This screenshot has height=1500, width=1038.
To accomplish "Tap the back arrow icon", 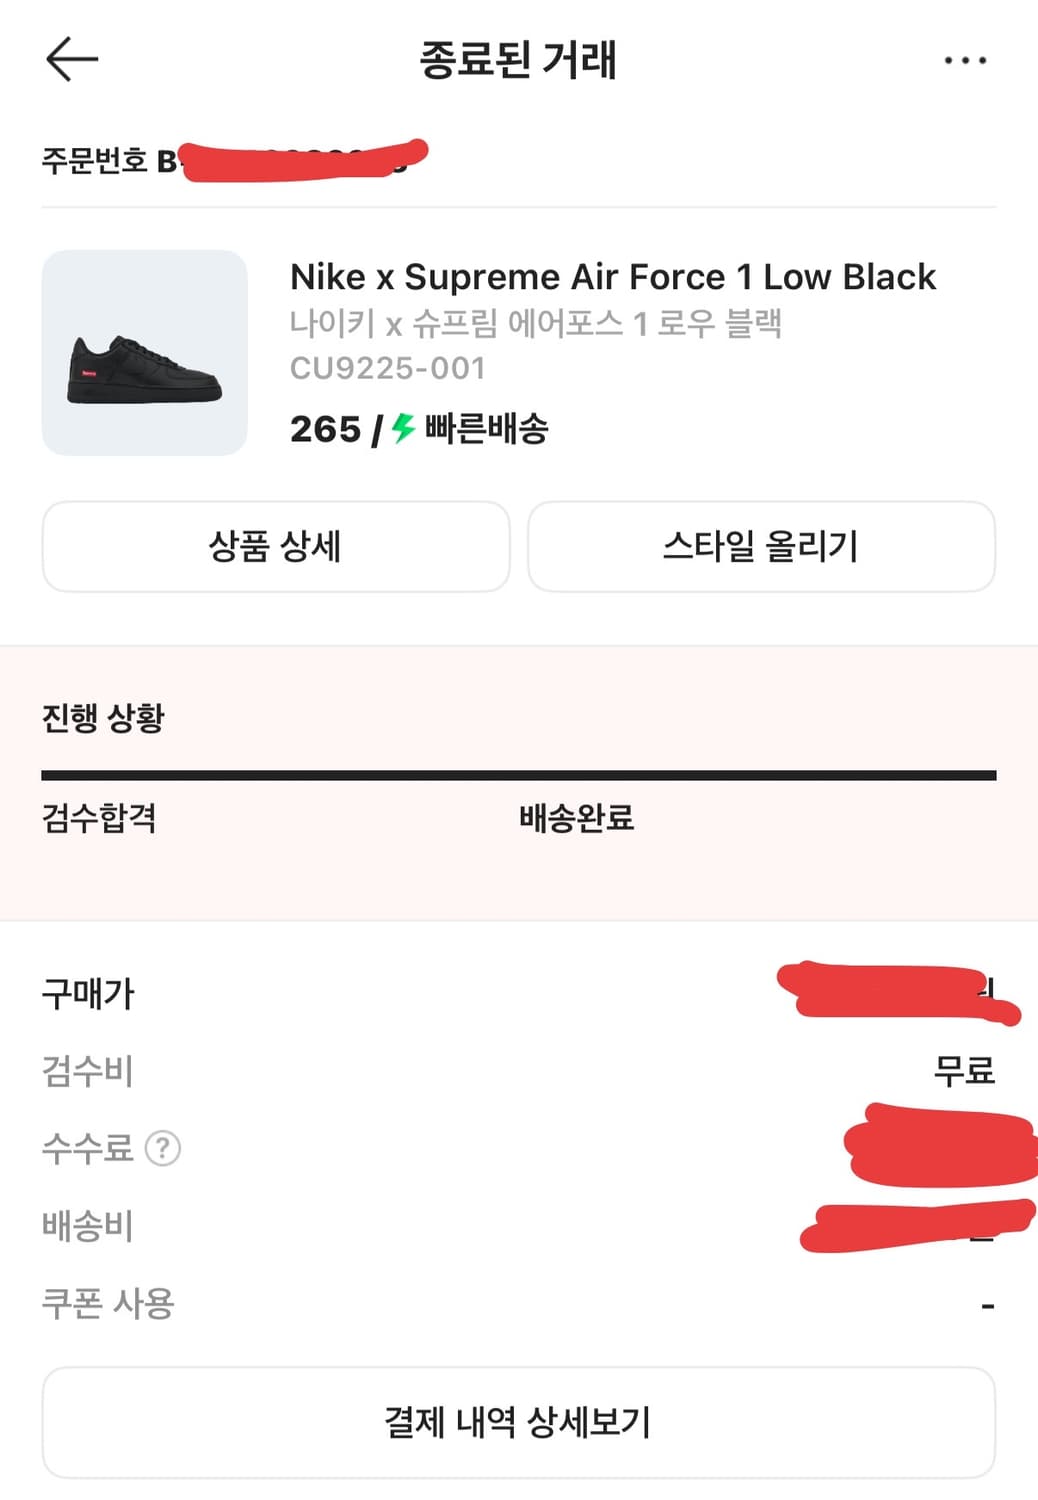I will click(72, 59).
